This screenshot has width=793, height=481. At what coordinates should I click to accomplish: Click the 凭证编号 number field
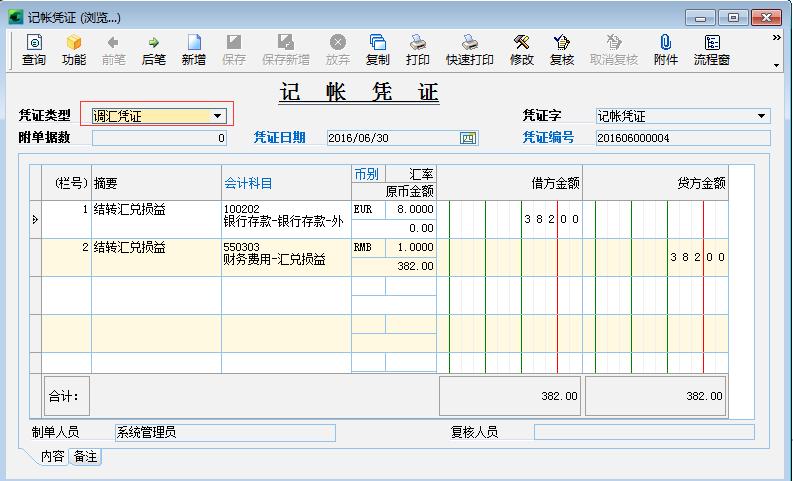[x=683, y=138]
